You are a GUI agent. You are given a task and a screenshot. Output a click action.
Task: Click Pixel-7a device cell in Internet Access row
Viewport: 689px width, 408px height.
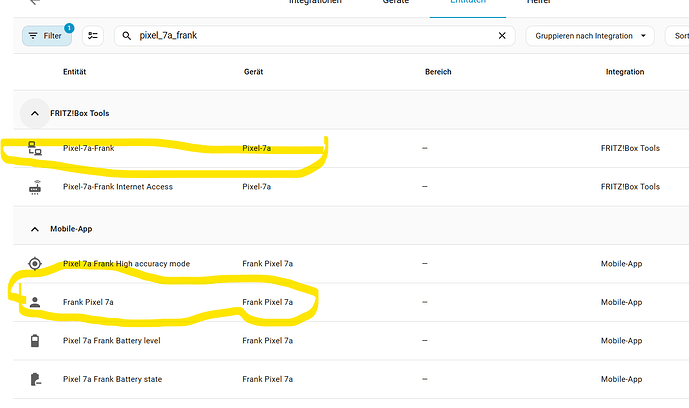(x=257, y=187)
